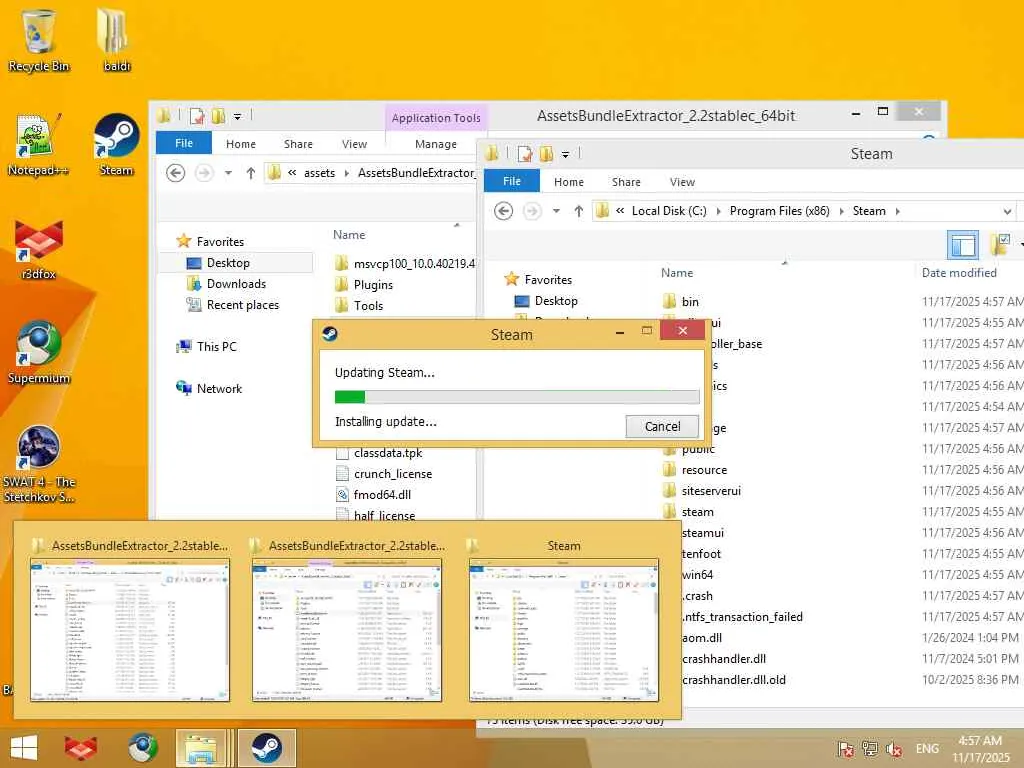The image size is (1024, 768).
Task: Click the clock in system tray
Action: pyautogui.click(x=980, y=749)
